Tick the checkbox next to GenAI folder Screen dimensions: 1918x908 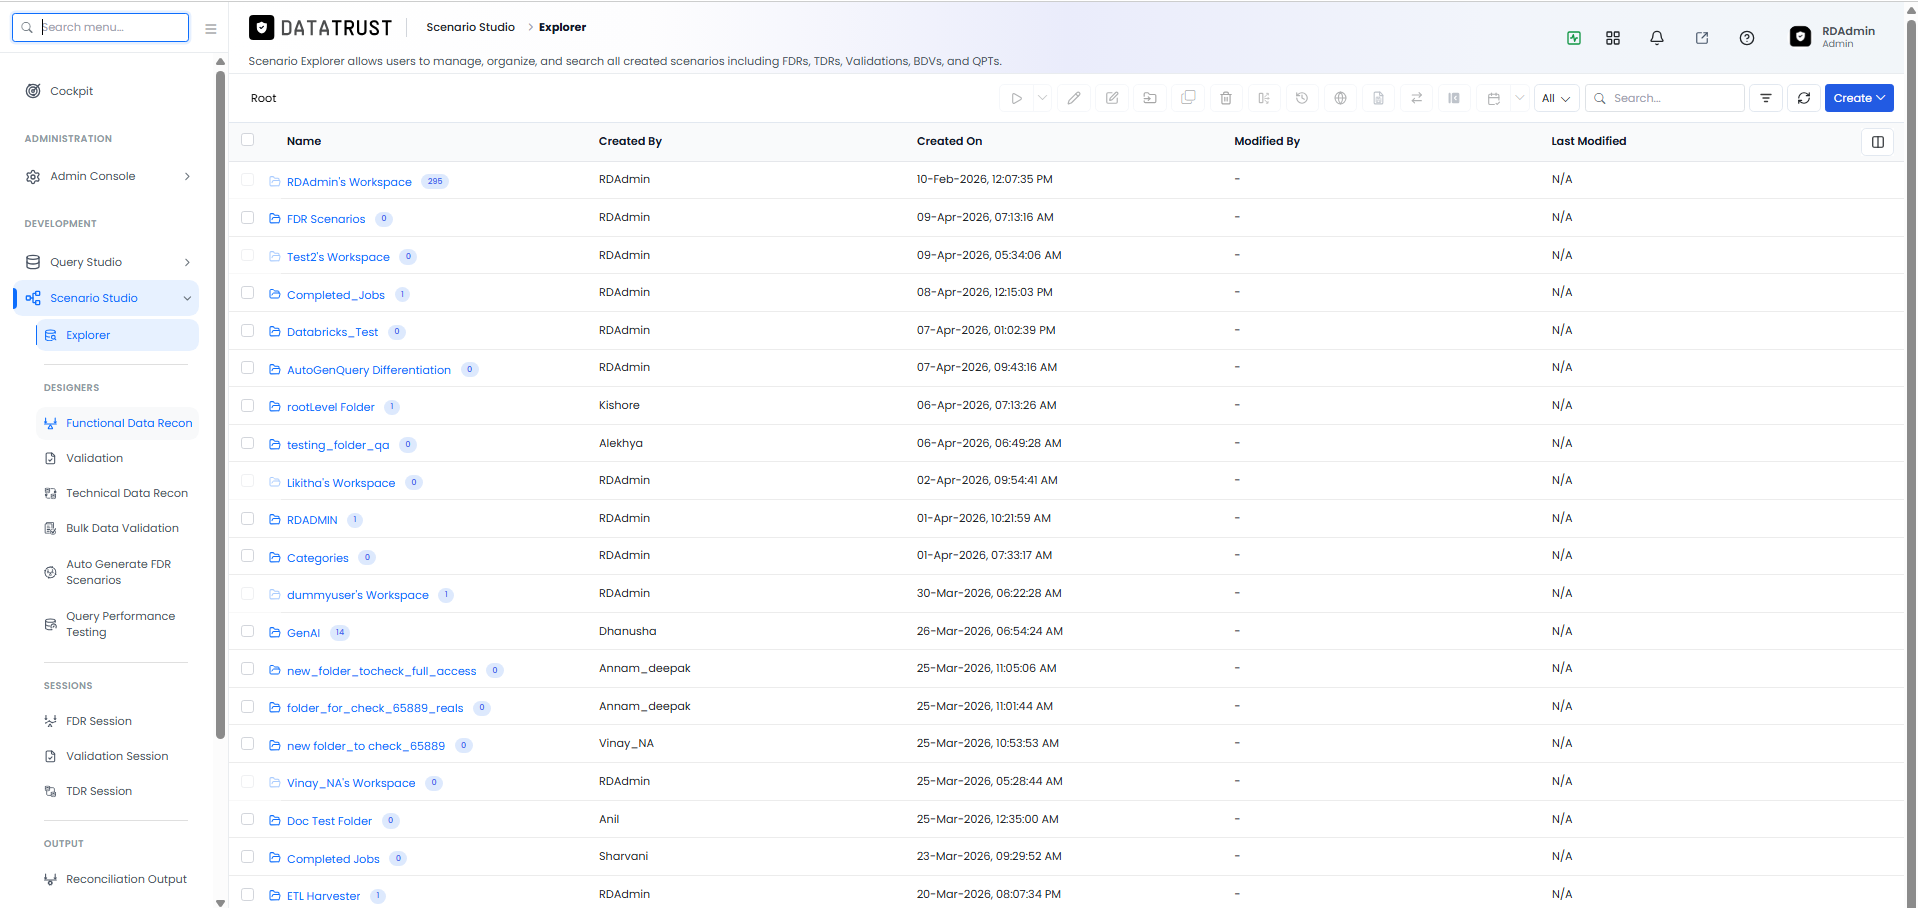(248, 631)
